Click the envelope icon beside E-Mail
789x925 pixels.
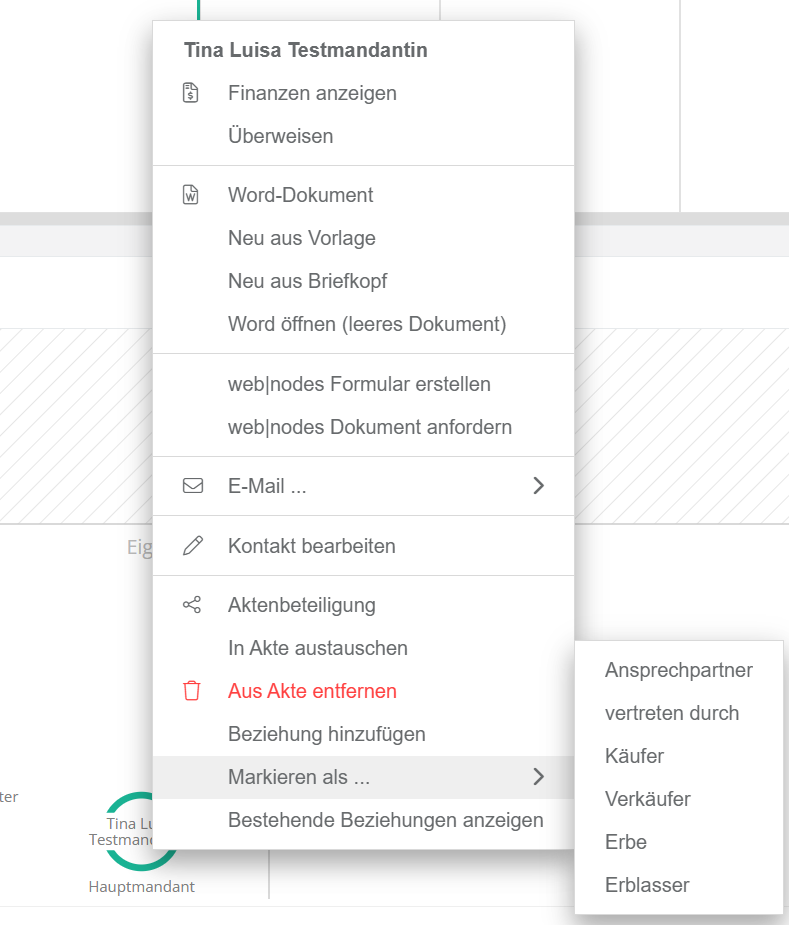coord(192,487)
